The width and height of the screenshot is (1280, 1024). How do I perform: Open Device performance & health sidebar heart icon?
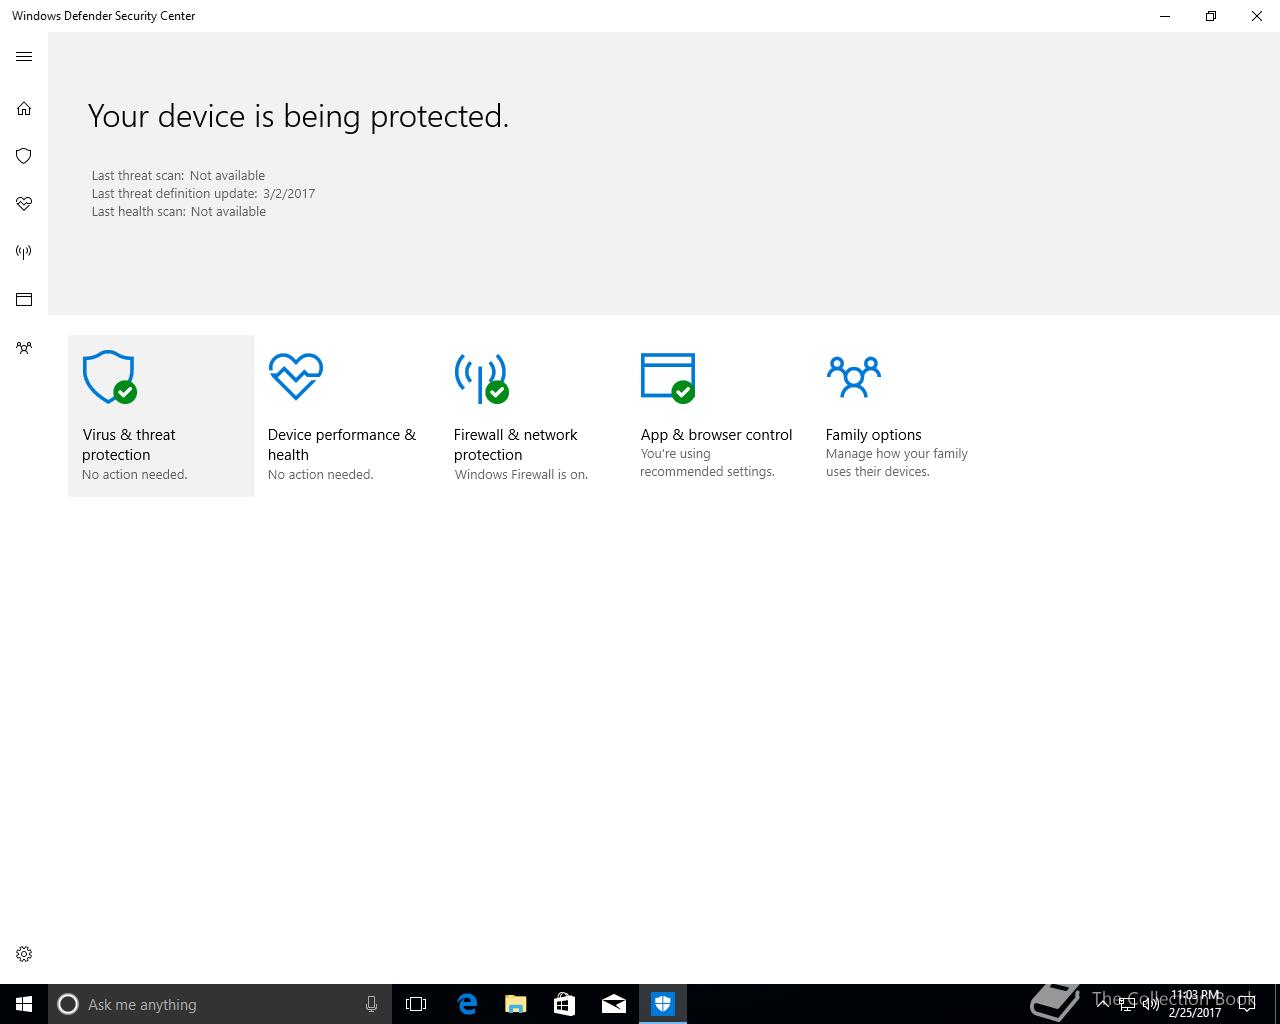pyautogui.click(x=24, y=204)
